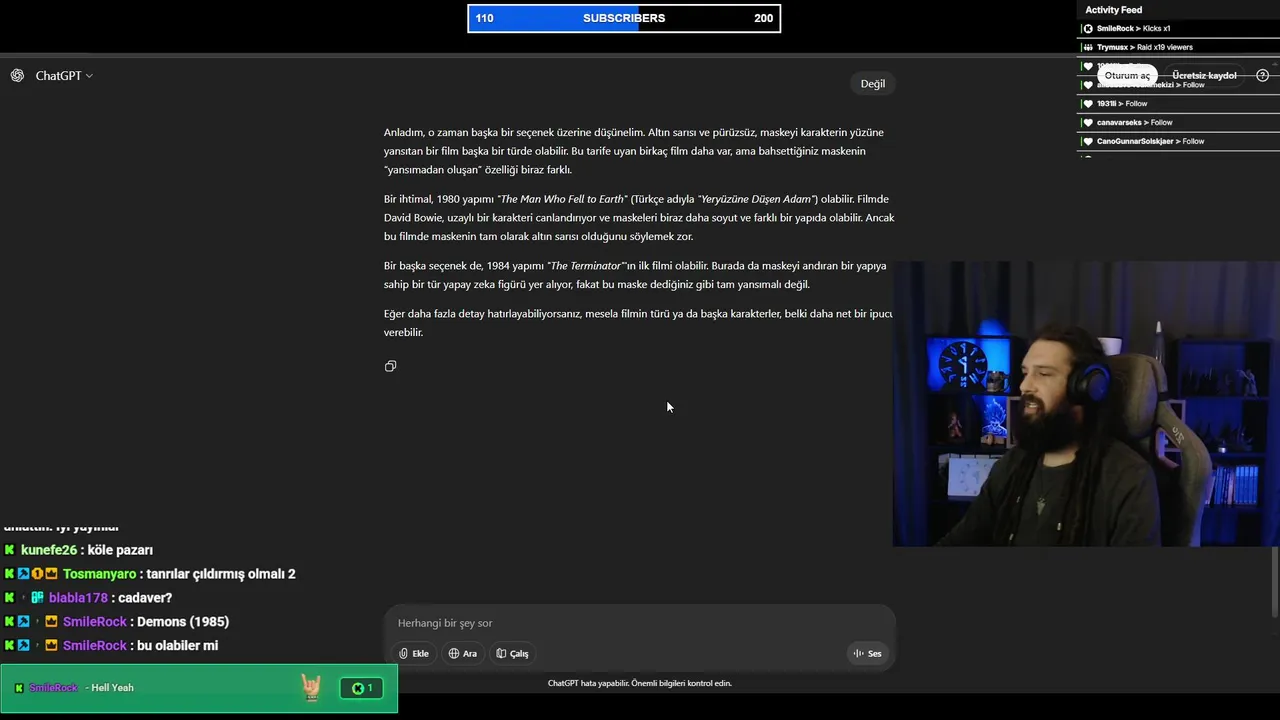This screenshot has width=1280, height=720.
Task: Click the ChatGPT page scrollbar
Action: 1274,580
